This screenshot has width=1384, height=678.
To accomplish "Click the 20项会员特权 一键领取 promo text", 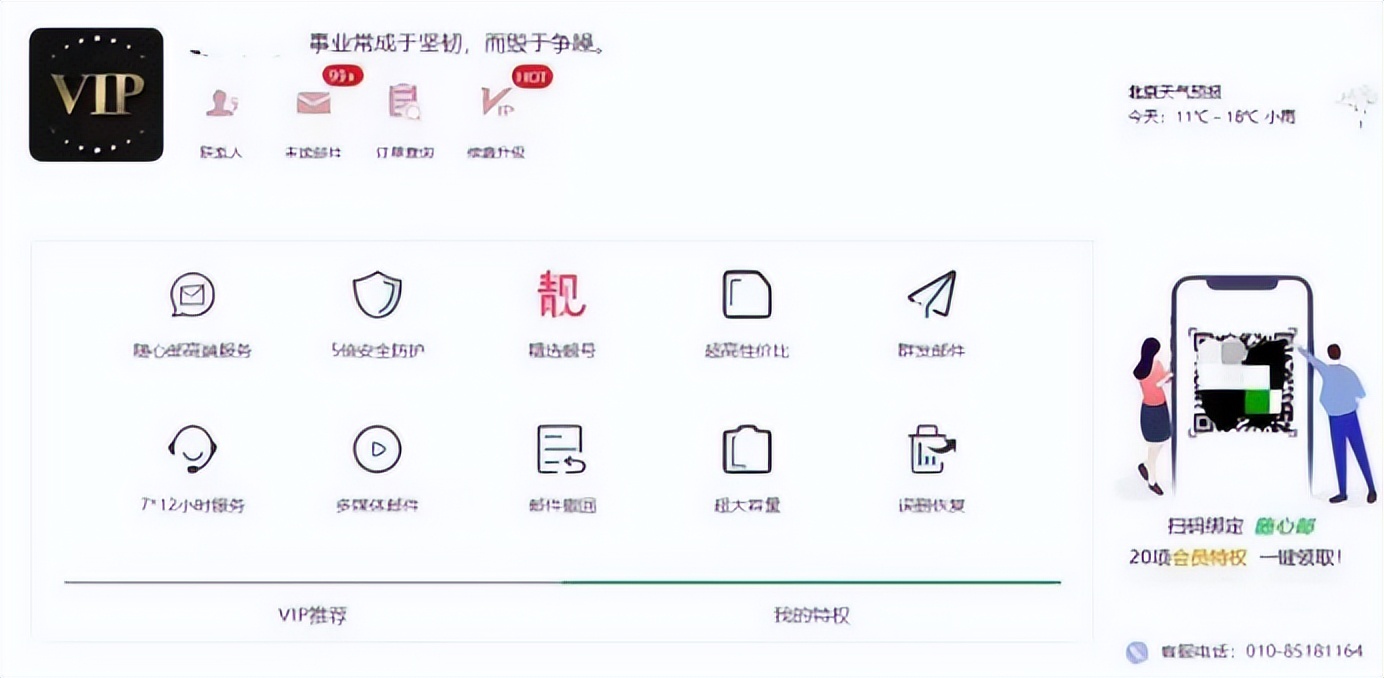I will (x=1235, y=557).
